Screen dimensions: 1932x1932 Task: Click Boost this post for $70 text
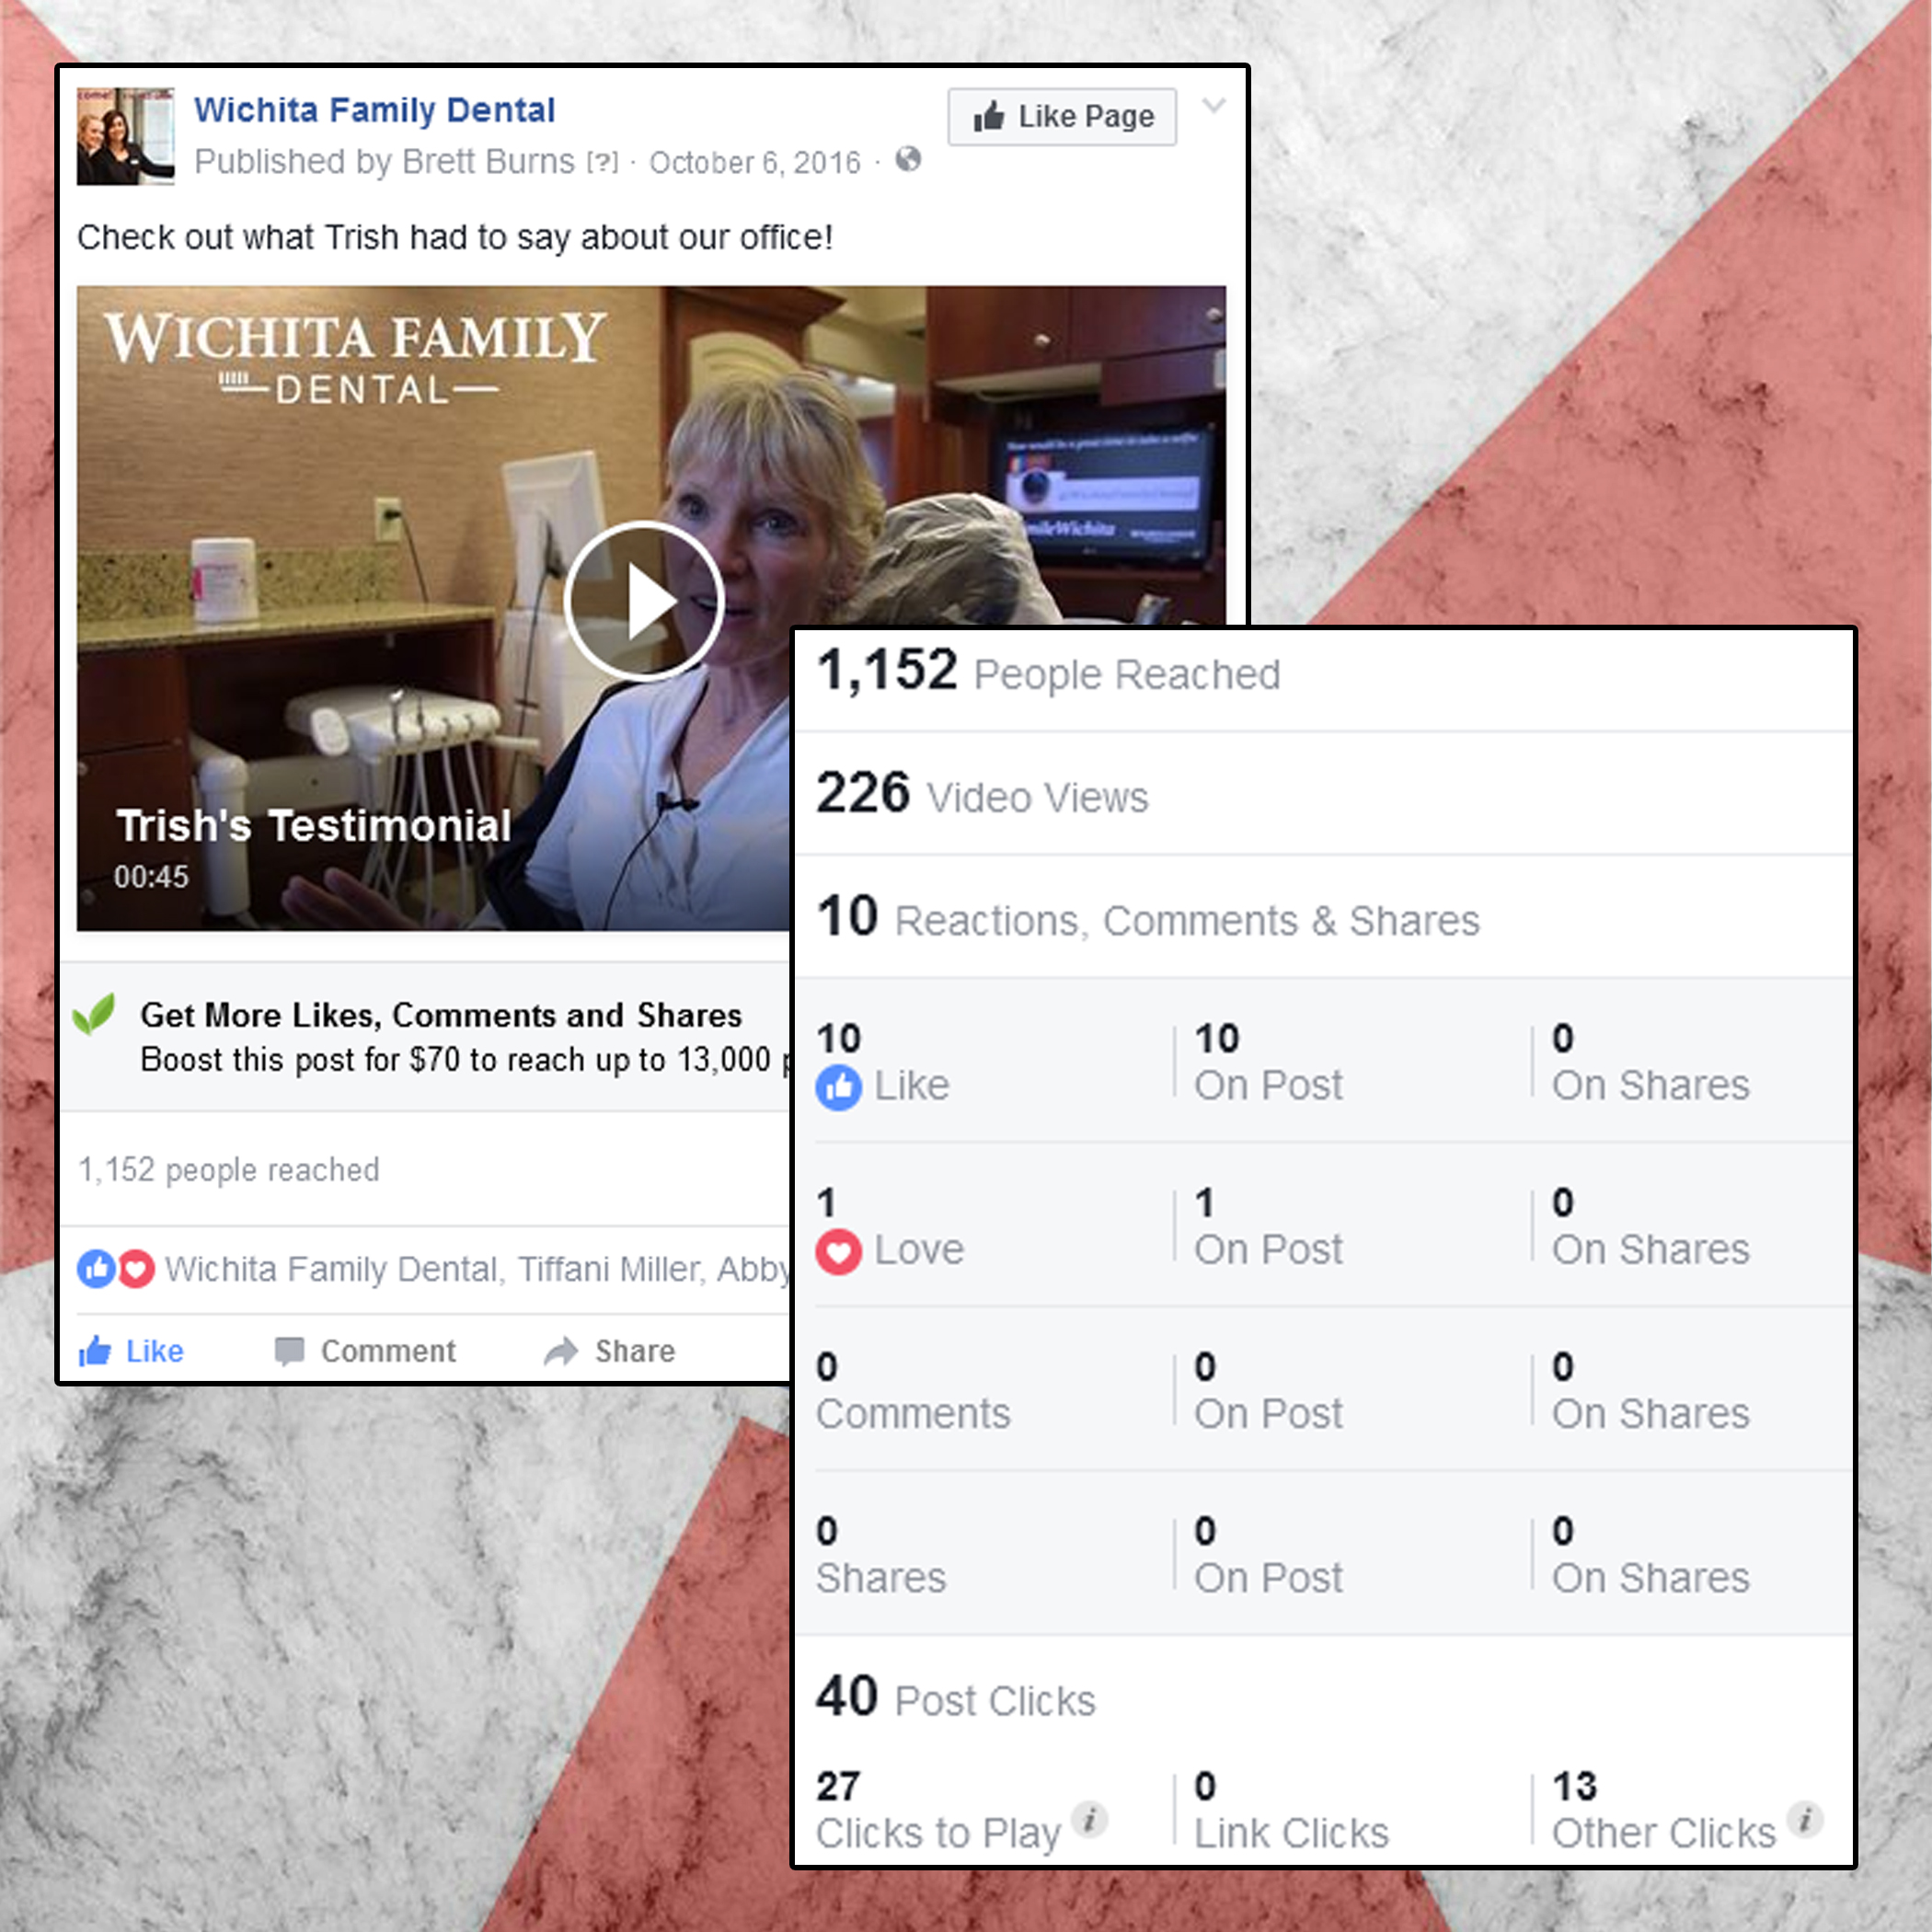click(465, 1060)
